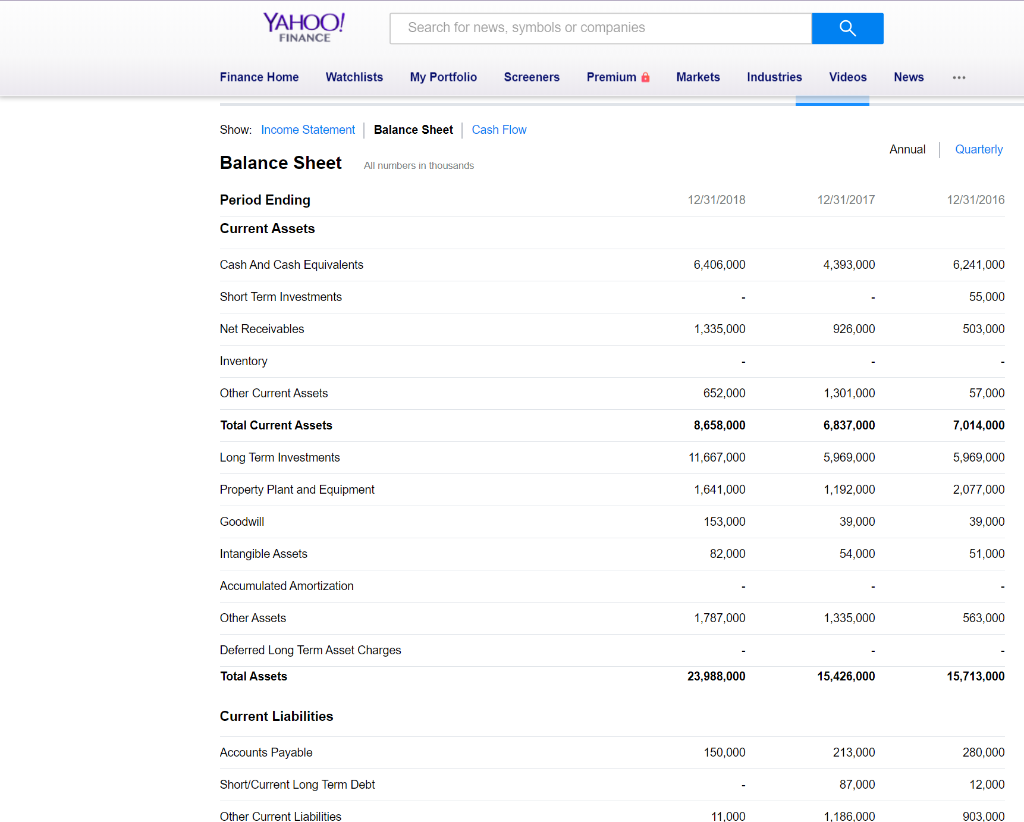Click the Accumulated Amortization label
Viewport: 1024px width, 822px height.
click(287, 586)
